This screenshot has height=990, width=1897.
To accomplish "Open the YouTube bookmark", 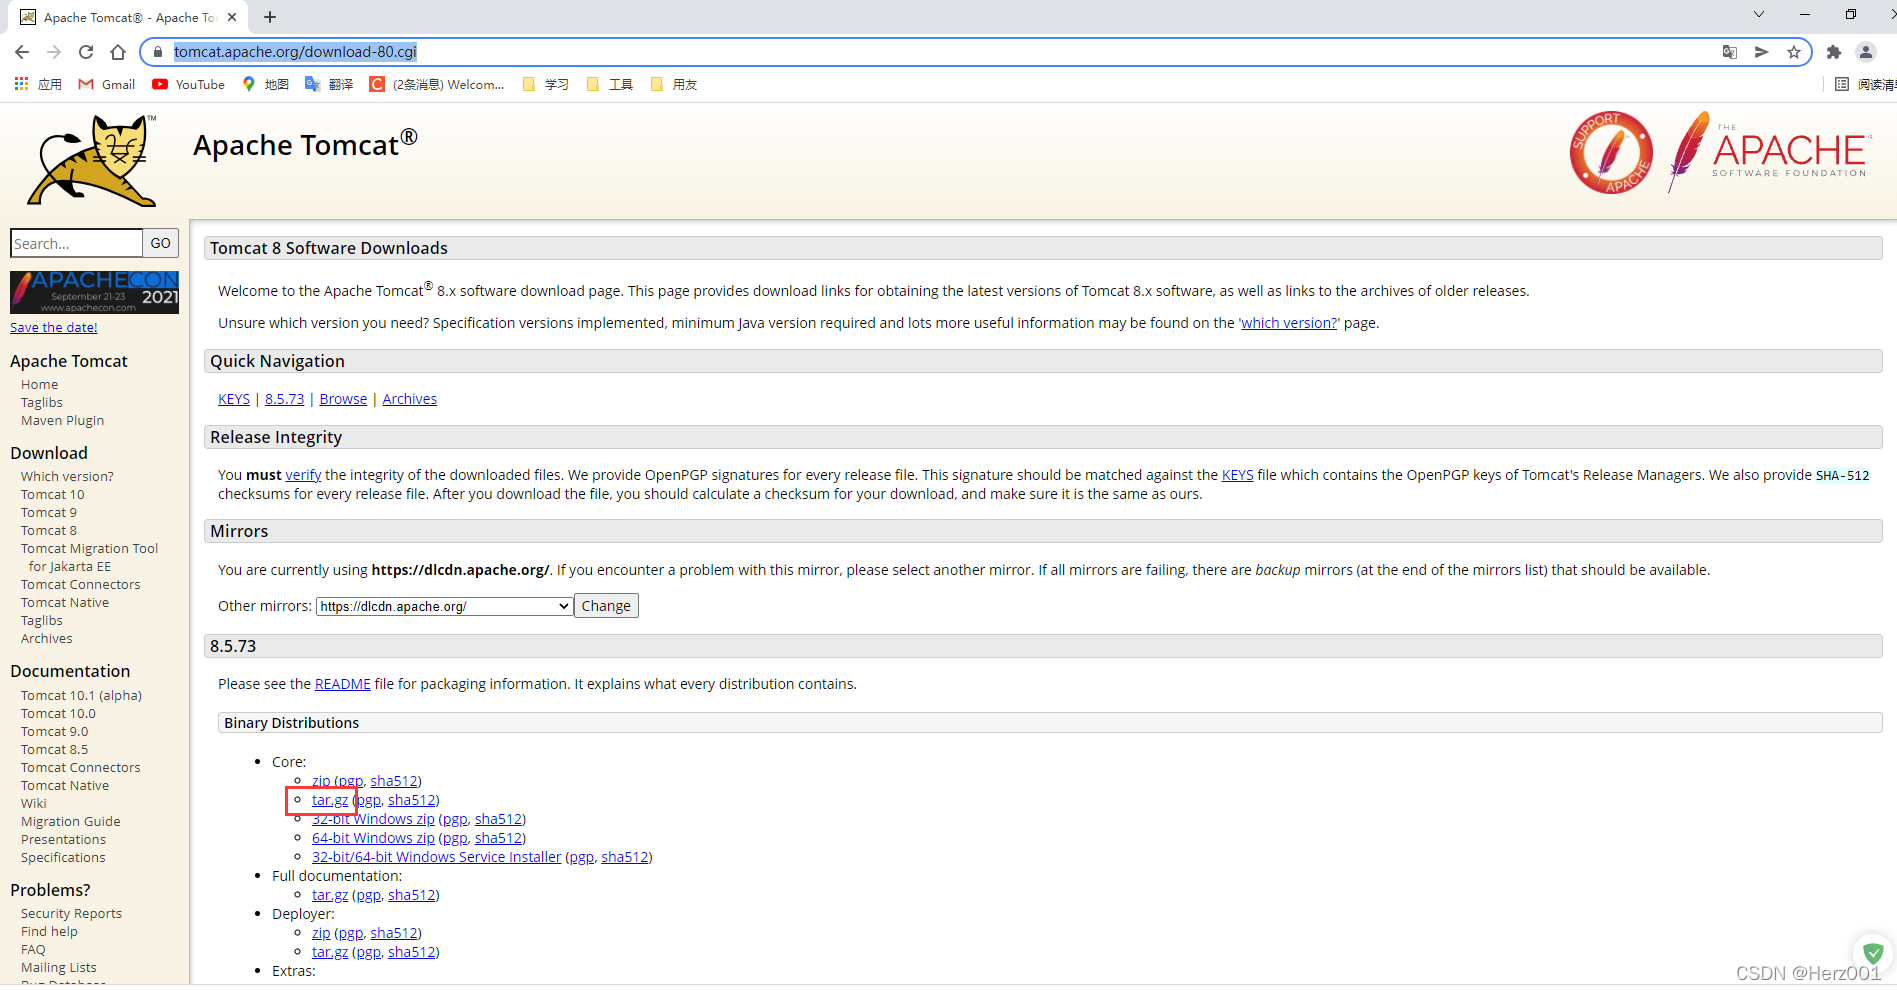I will click(x=188, y=84).
